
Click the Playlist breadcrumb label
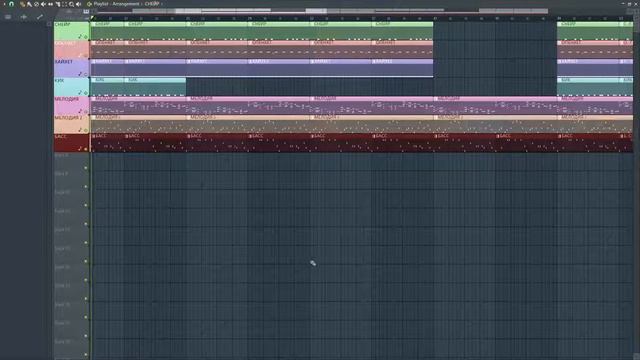[101, 4]
